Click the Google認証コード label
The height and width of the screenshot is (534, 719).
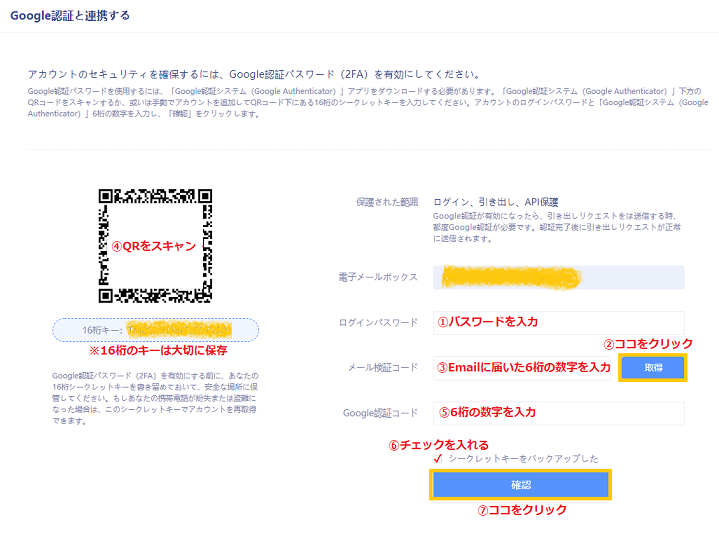point(380,413)
